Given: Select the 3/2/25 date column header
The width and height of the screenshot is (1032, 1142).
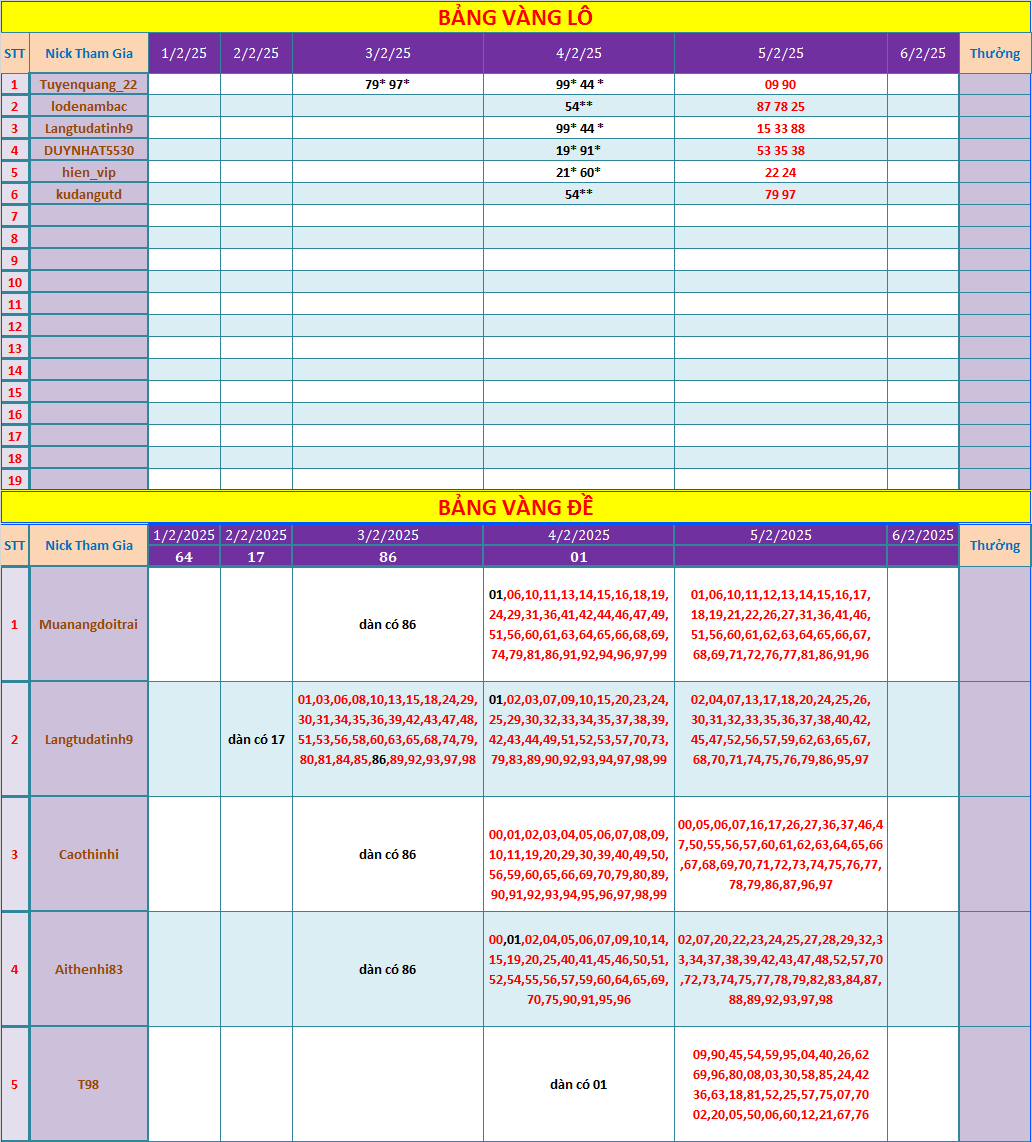Looking at the screenshot, I should point(388,53).
